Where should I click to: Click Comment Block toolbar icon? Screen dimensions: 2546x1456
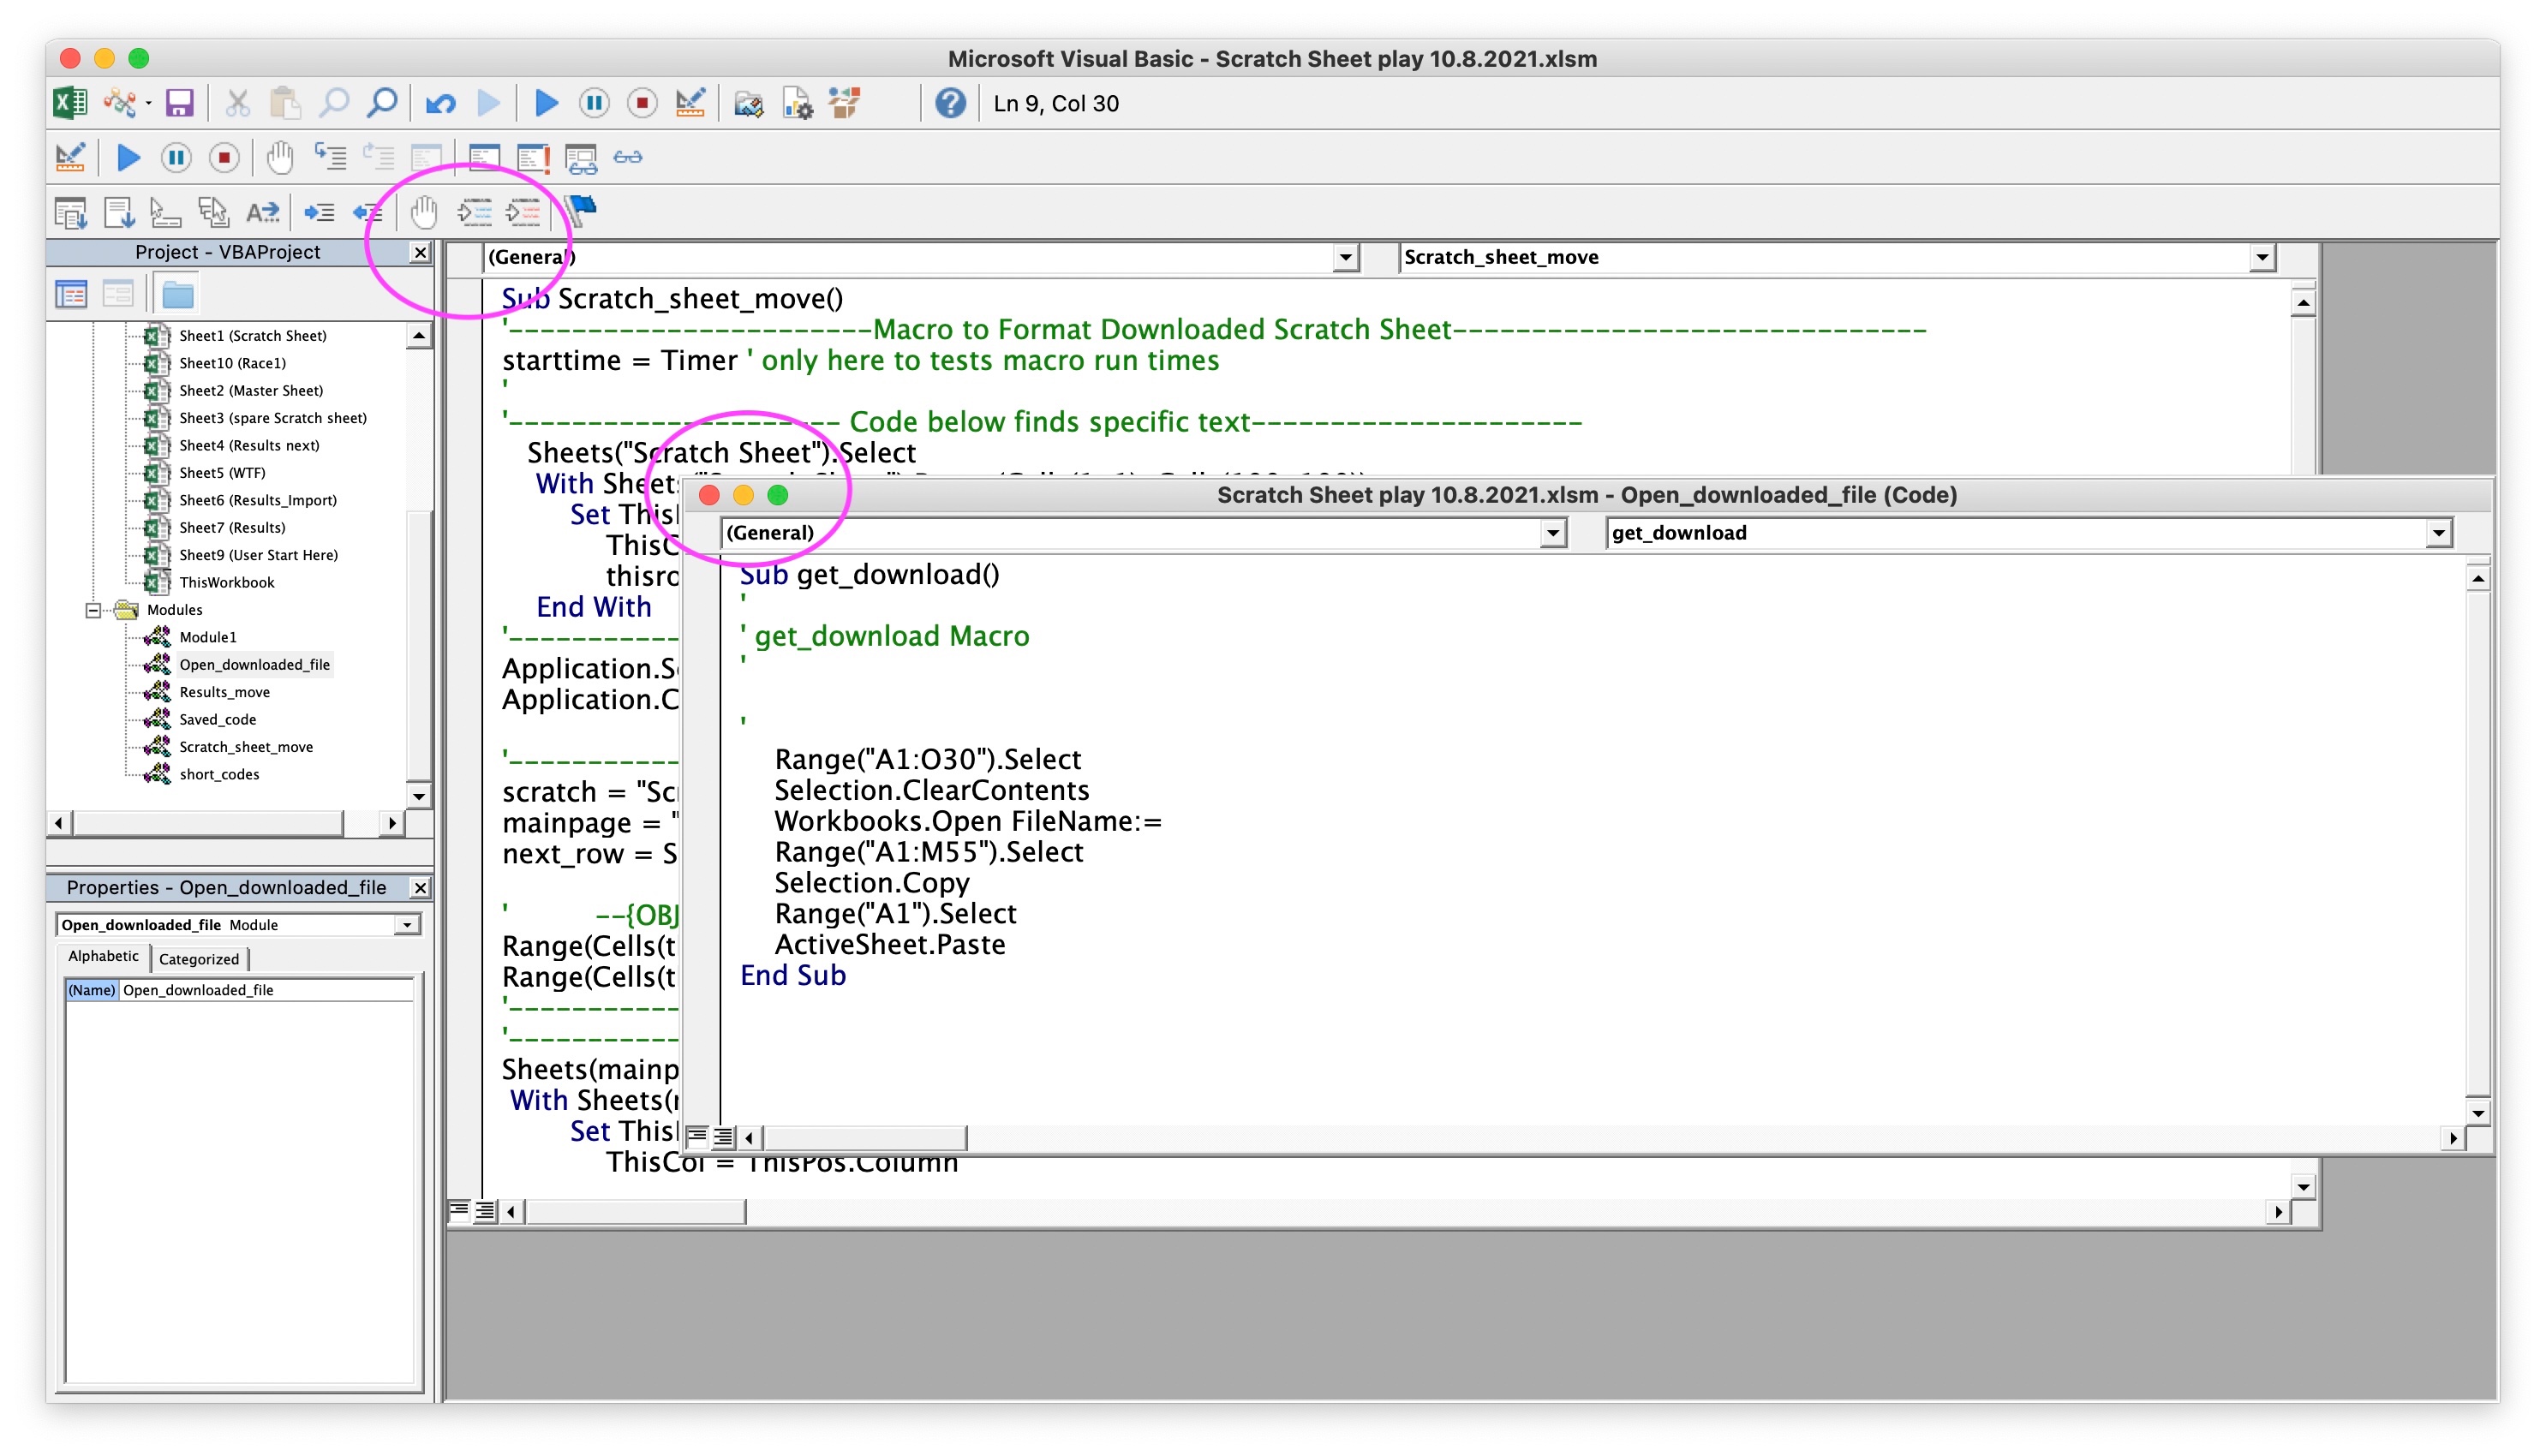pyautogui.click(x=475, y=211)
